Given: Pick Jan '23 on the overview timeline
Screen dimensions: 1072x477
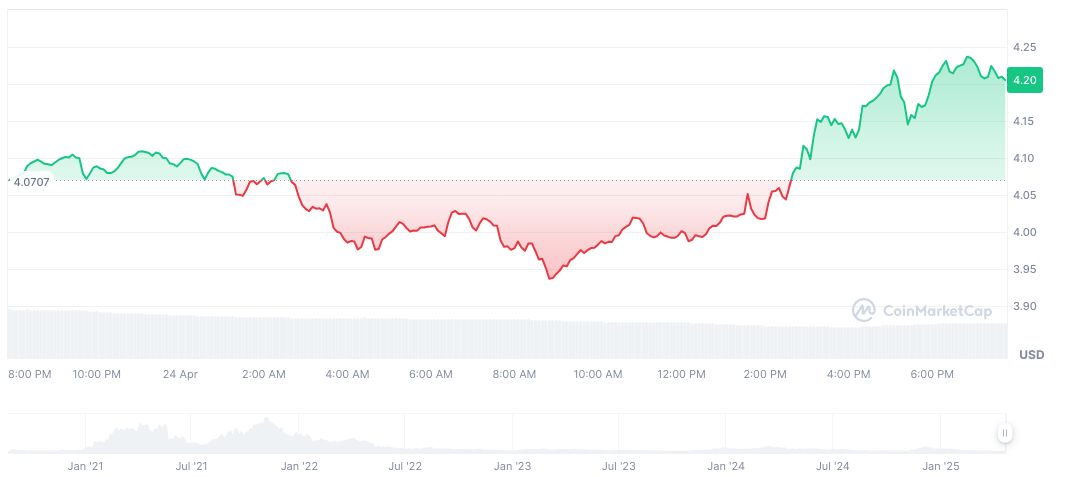Looking at the screenshot, I should (512, 466).
